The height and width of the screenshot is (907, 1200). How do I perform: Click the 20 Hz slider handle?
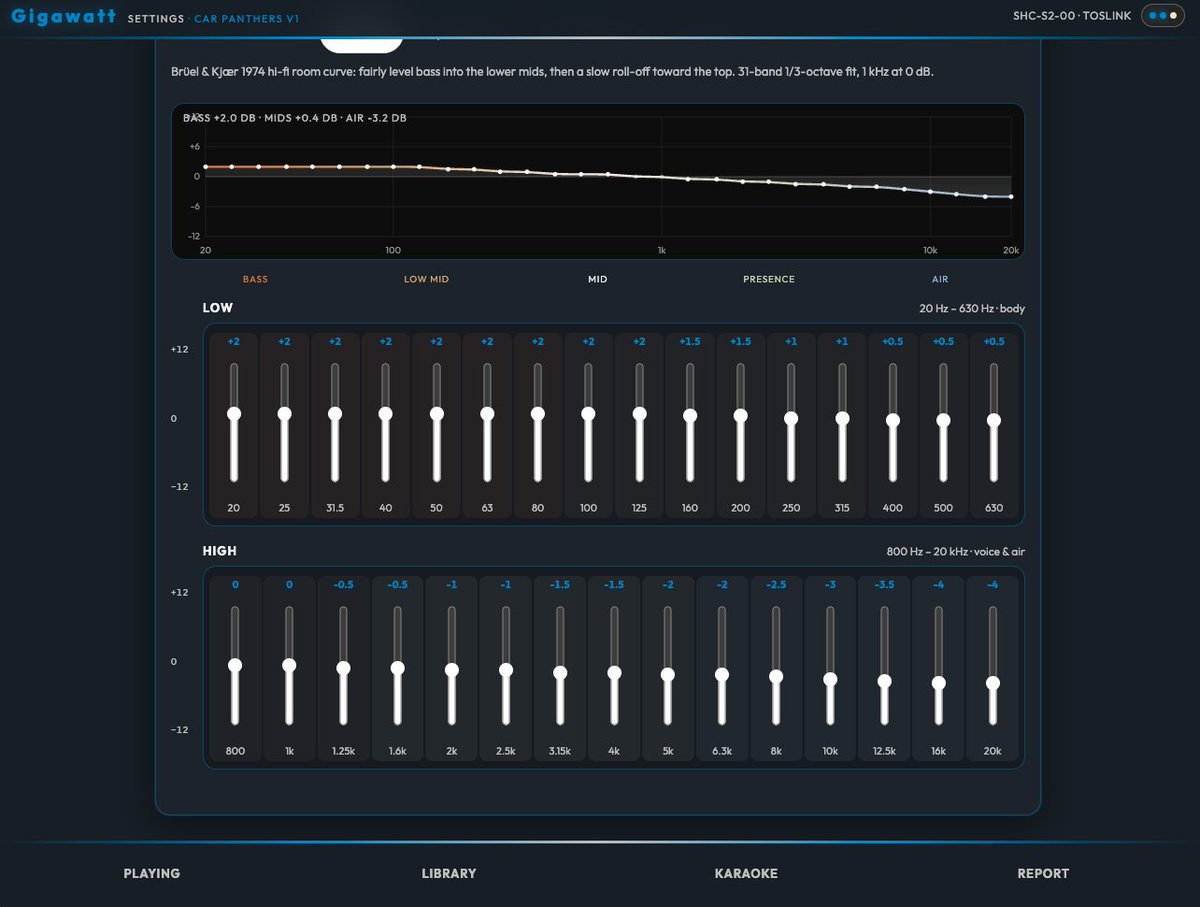(x=234, y=413)
